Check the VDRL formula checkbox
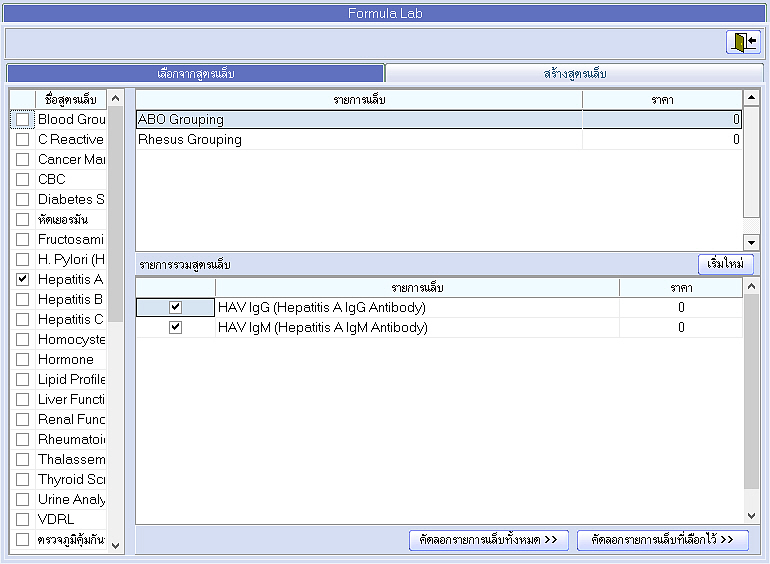This screenshot has height=564, width=770. (x=23, y=519)
